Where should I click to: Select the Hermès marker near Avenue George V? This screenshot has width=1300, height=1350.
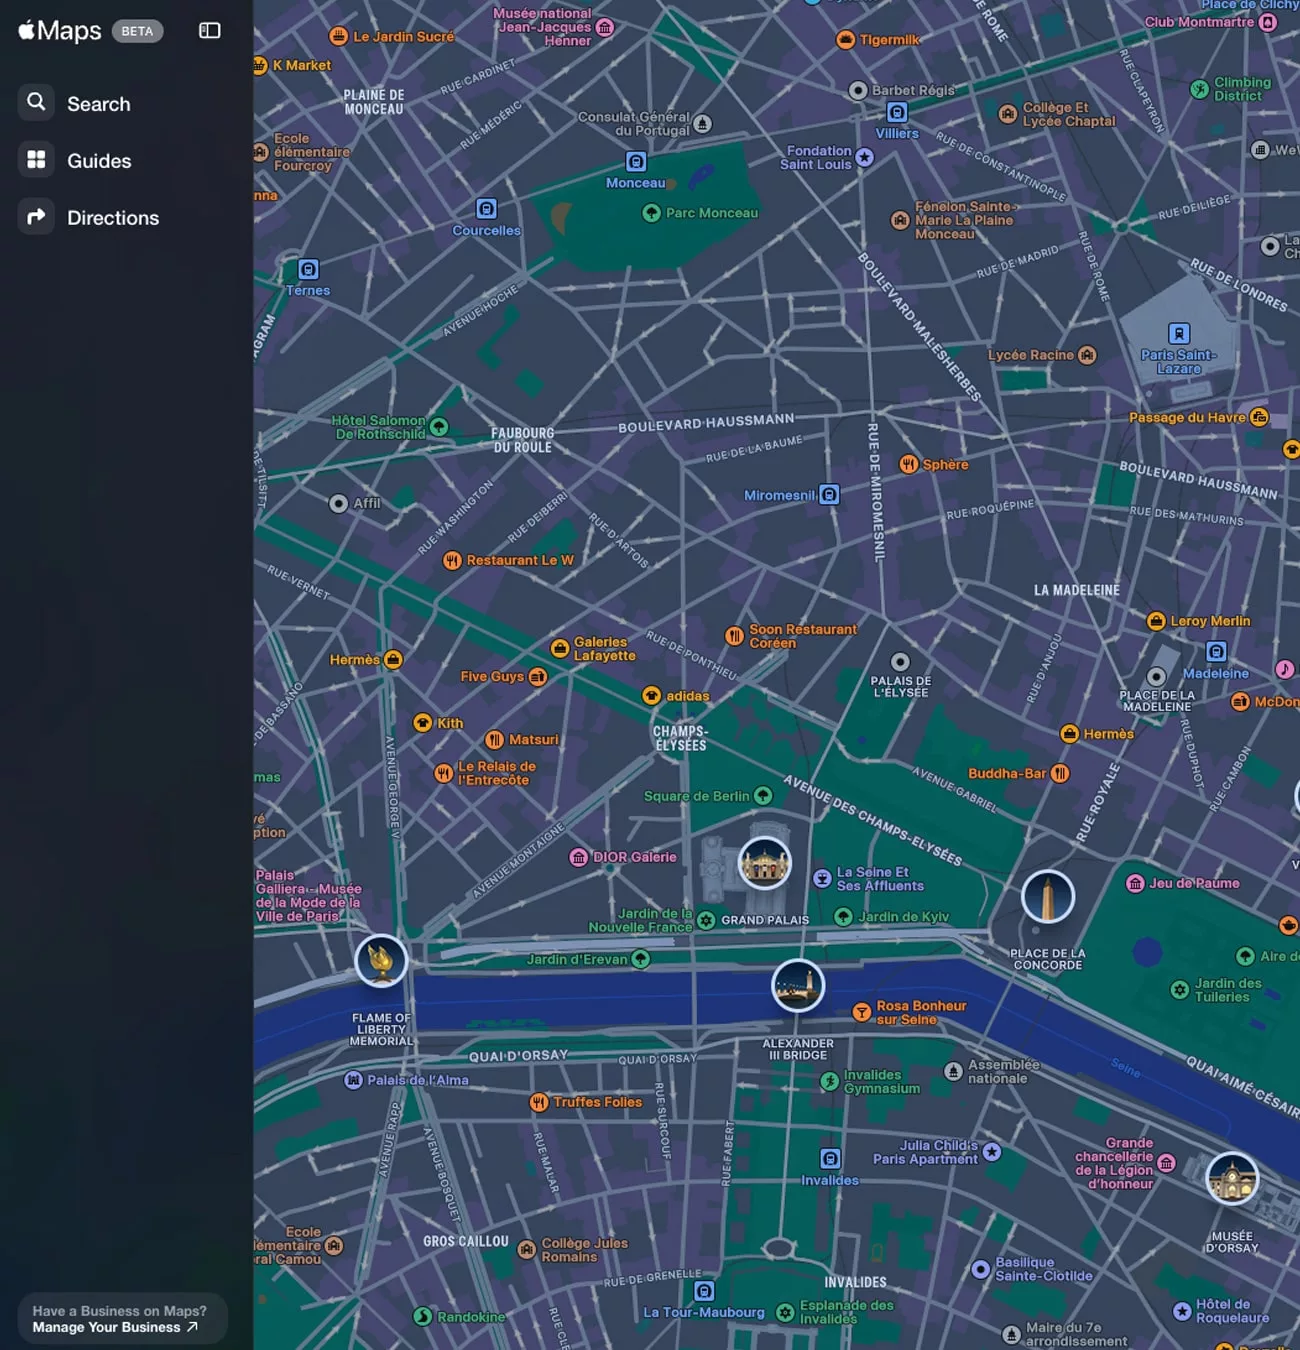[x=393, y=660]
